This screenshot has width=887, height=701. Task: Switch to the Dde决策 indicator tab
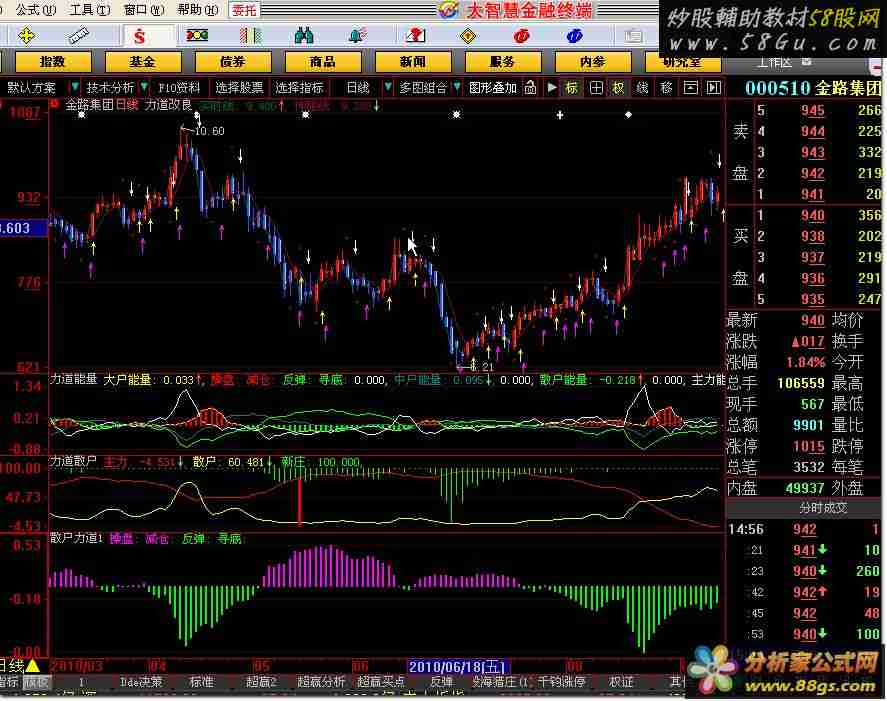141,682
